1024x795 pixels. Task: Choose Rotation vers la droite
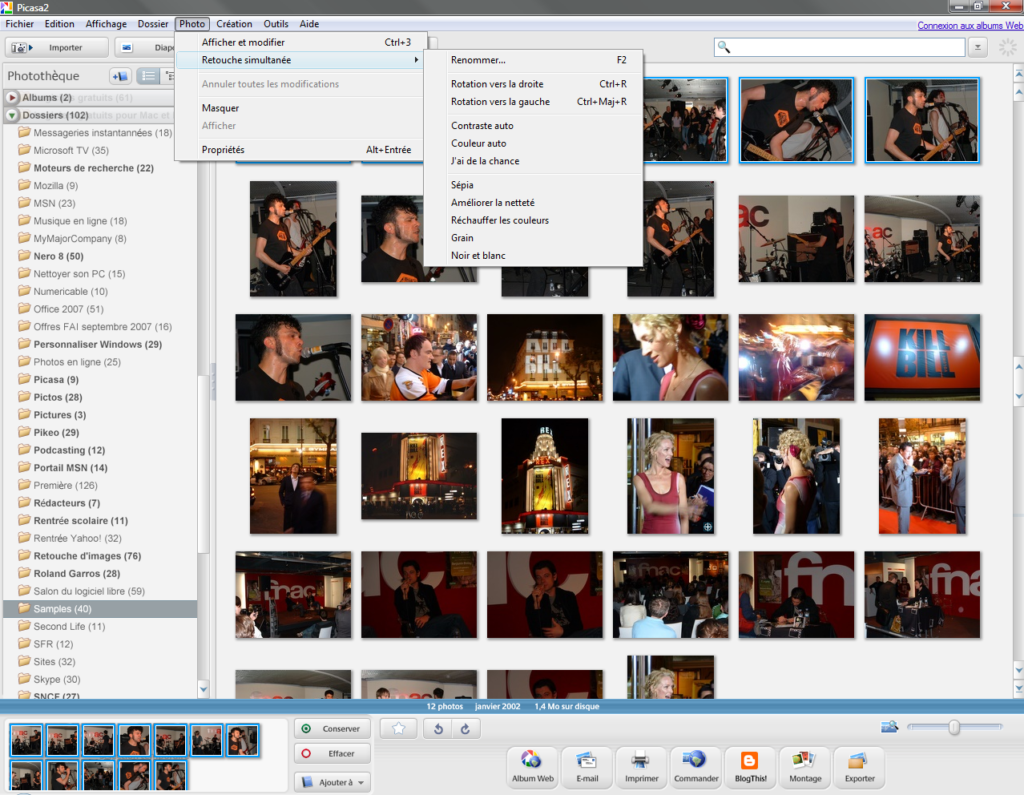pos(533,84)
